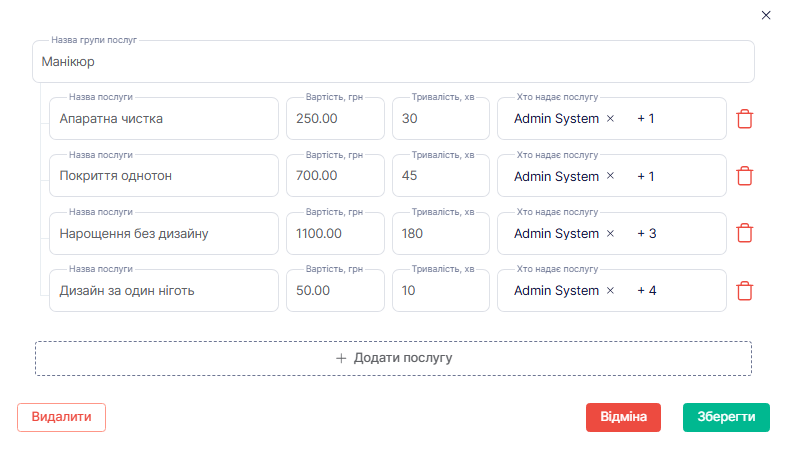Focus the group name field Манікюр

pyautogui.click(x=393, y=62)
